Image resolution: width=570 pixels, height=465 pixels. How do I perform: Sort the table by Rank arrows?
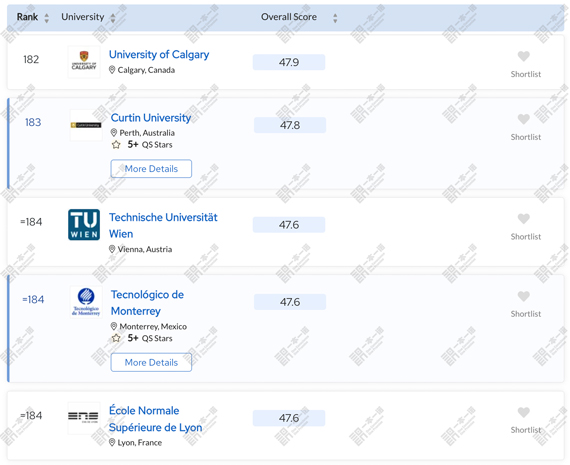click(47, 18)
